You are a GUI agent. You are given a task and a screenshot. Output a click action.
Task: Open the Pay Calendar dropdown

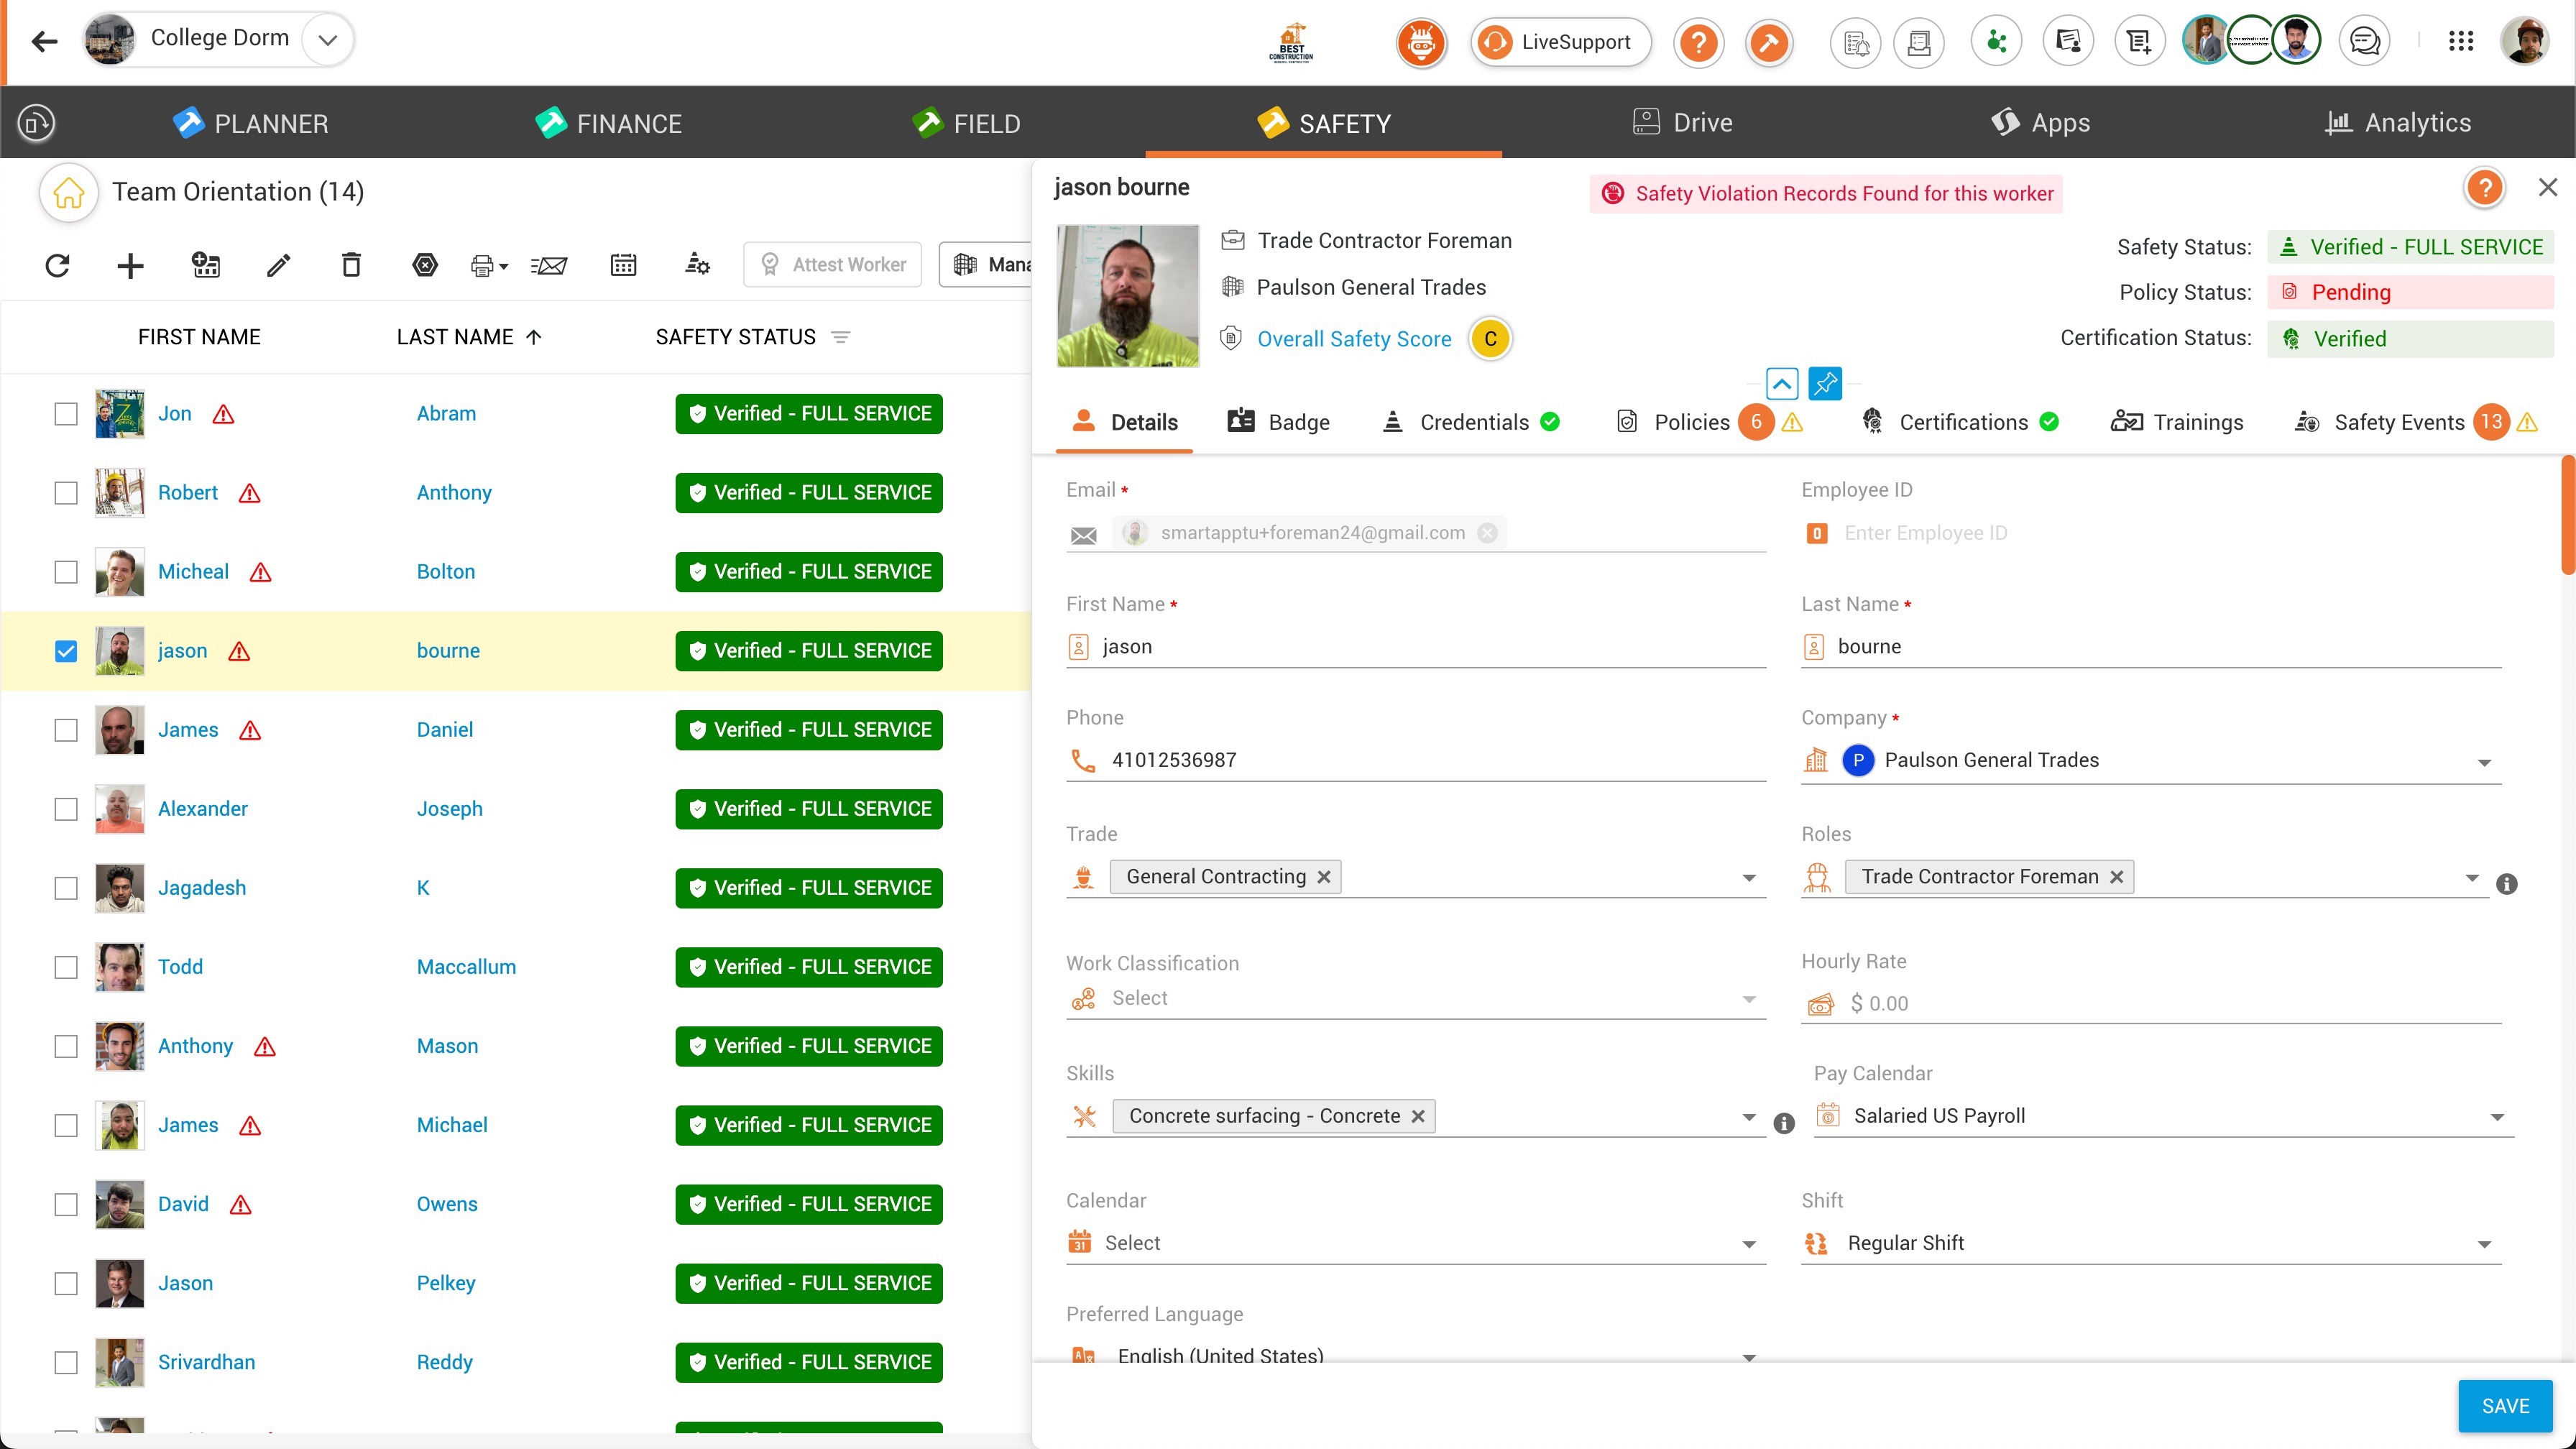2164,1116
